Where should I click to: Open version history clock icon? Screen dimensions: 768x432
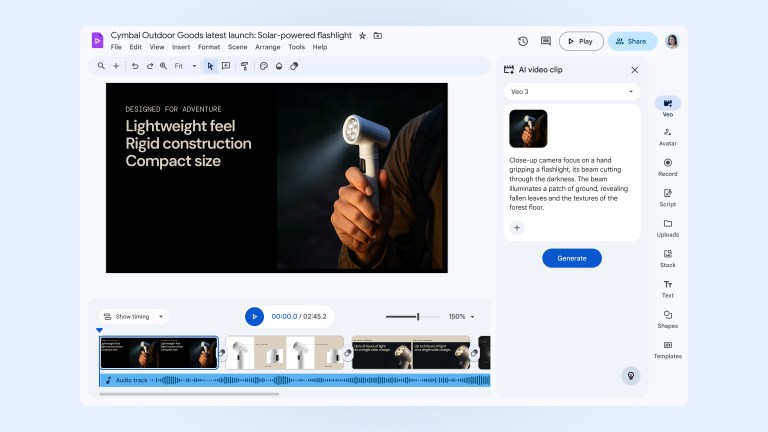point(523,41)
